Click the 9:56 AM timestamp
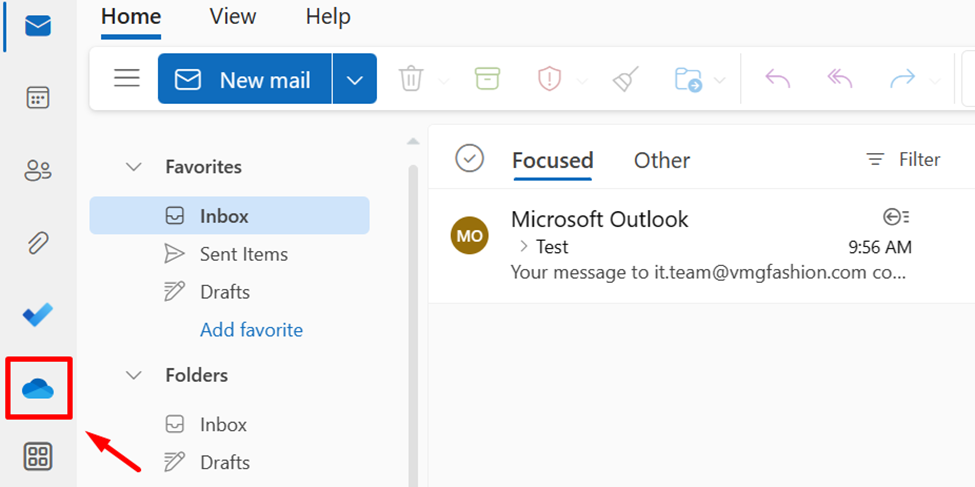The width and height of the screenshot is (975, 487). click(880, 248)
